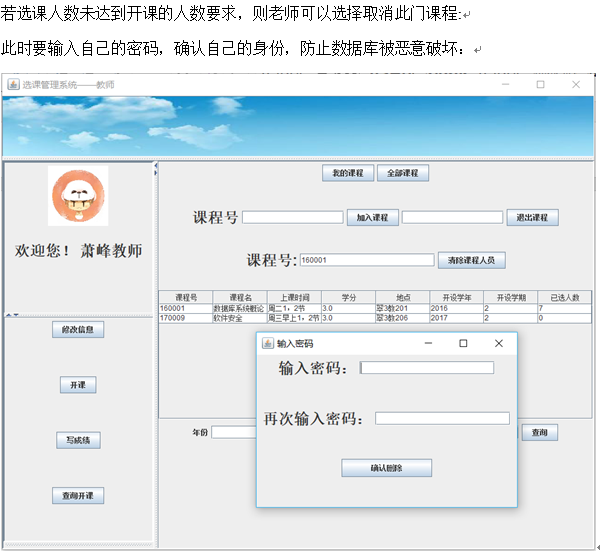The height and width of the screenshot is (557, 600).
Task: Select the 数据库系统概论 course cell
Action: 240,308
